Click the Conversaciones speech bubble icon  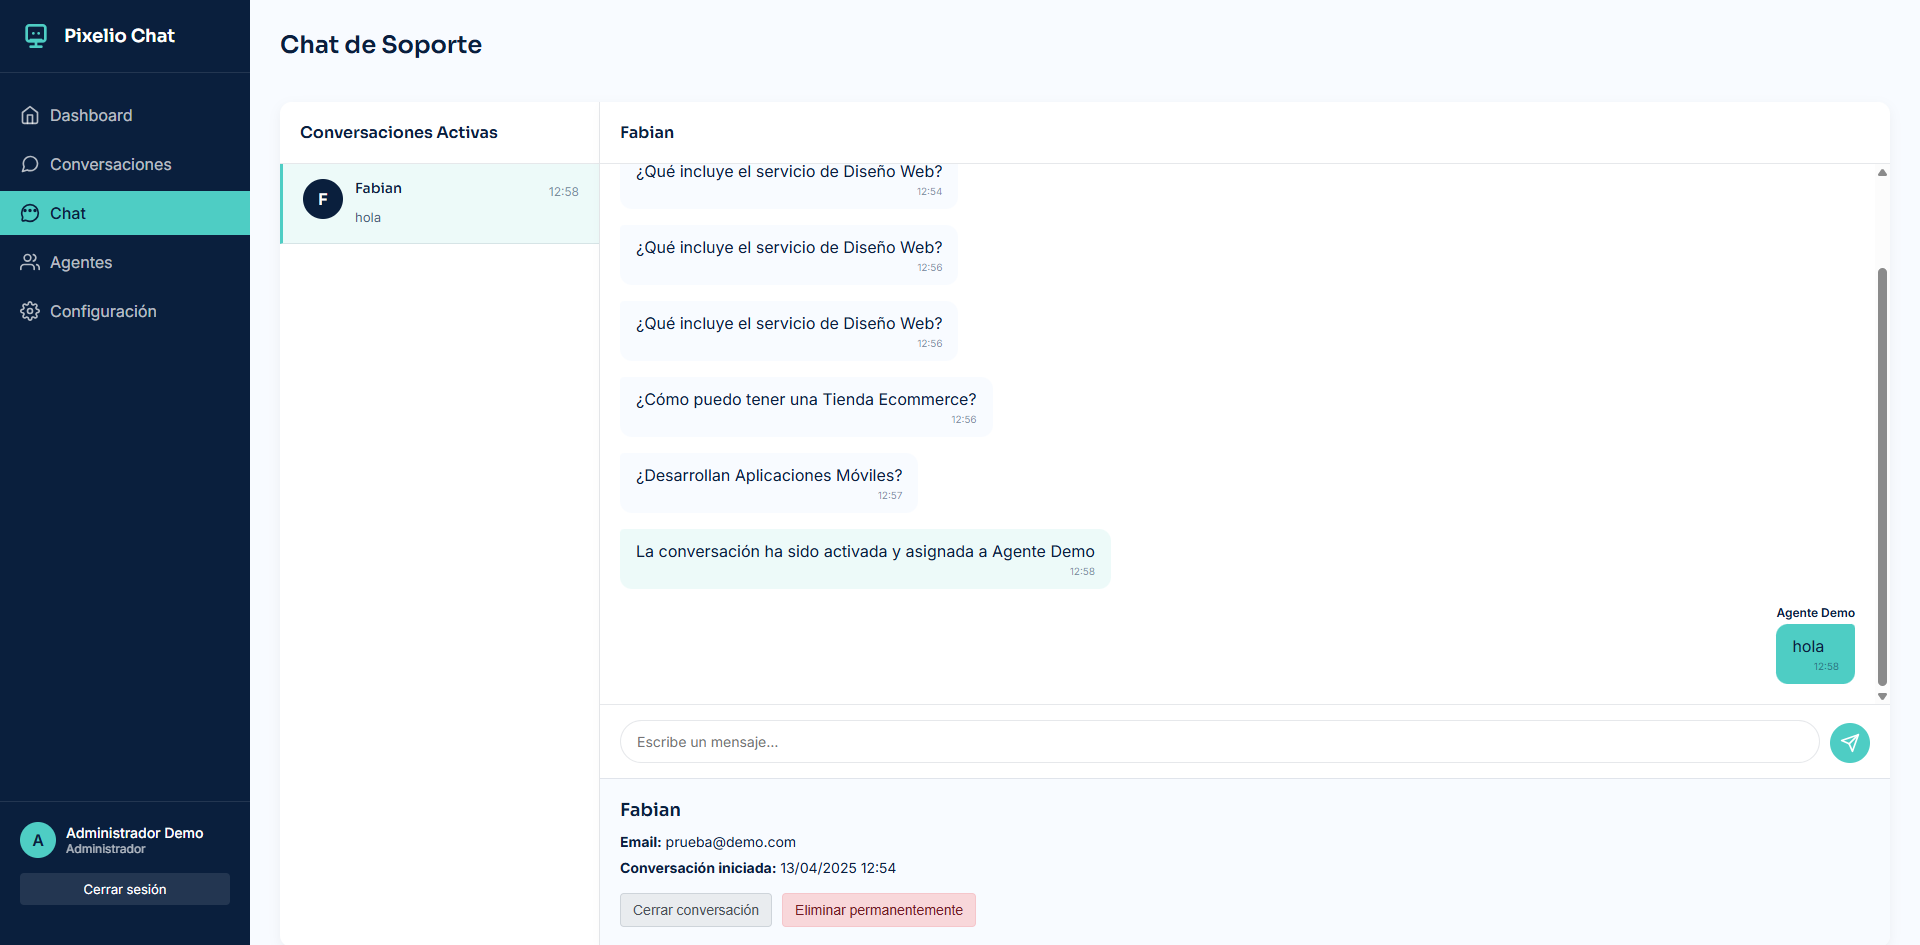(30, 164)
